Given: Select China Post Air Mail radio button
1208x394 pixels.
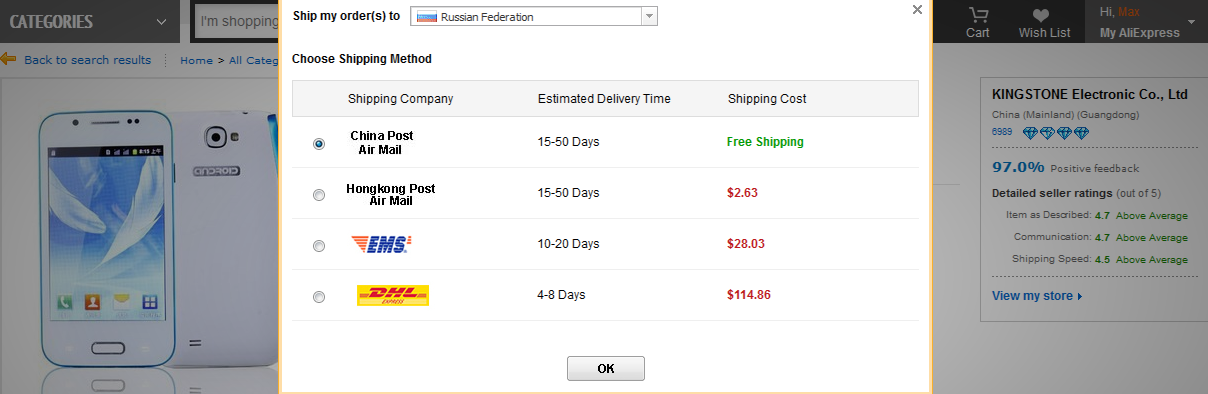Looking at the screenshot, I should (x=319, y=144).
